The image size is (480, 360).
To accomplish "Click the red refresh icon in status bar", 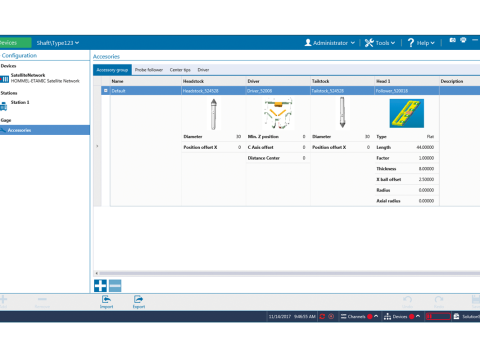I will [322, 316].
